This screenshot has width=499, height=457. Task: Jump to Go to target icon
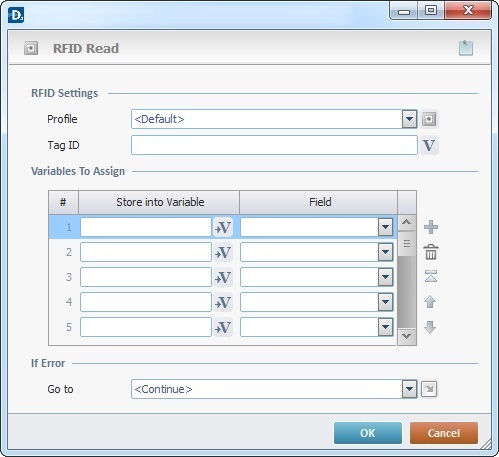point(429,389)
